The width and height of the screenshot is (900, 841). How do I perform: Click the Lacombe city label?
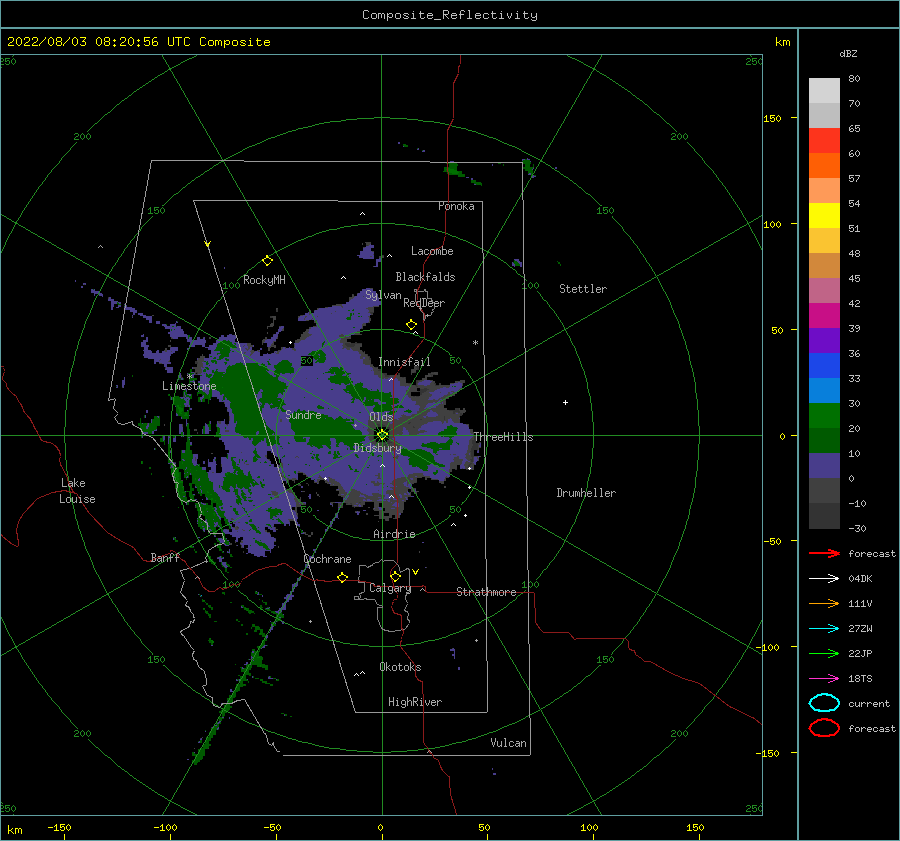432,251
